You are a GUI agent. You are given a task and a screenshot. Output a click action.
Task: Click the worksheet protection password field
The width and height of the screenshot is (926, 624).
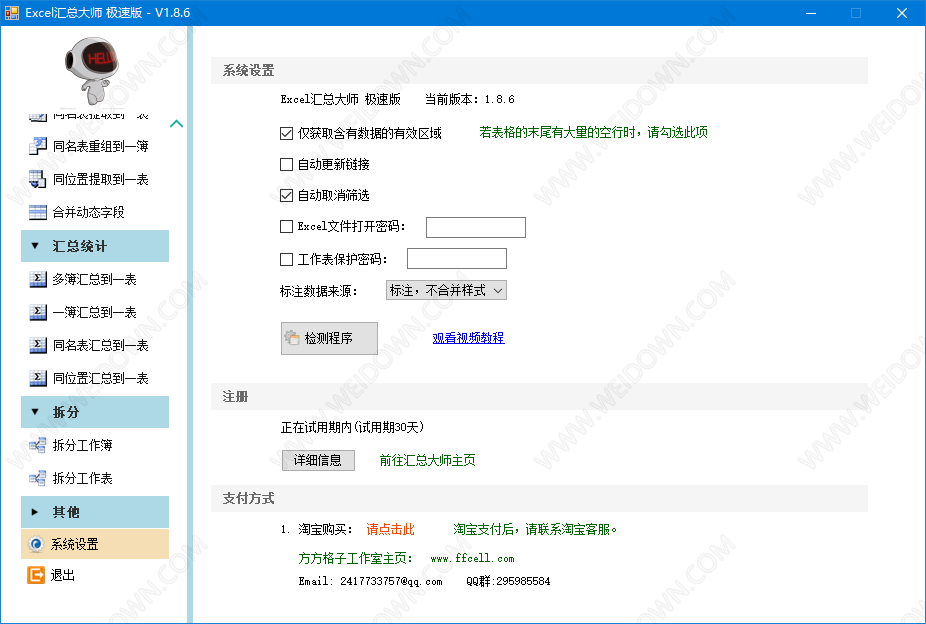coord(457,259)
